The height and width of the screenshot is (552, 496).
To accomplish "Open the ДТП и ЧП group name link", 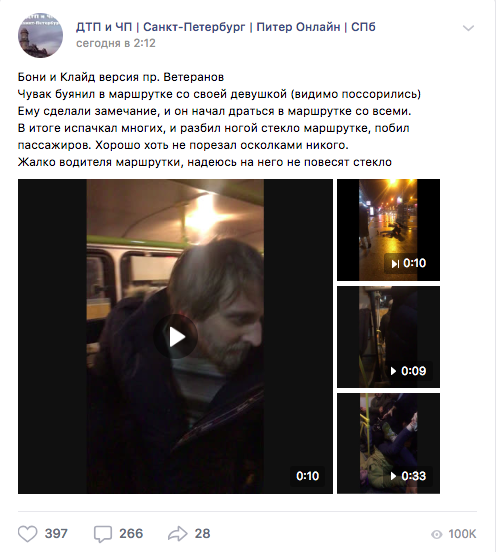I will tap(226, 27).
